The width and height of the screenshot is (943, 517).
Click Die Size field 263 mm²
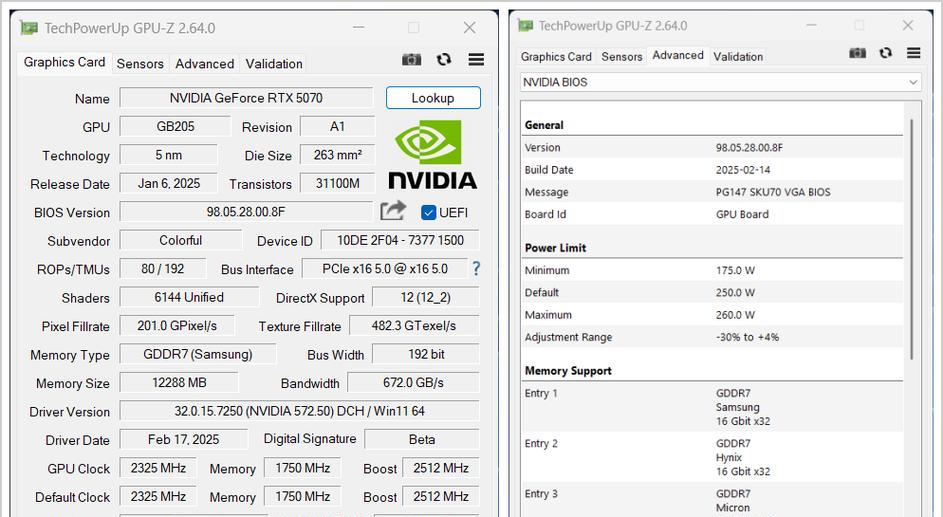[x=337, y=155]
